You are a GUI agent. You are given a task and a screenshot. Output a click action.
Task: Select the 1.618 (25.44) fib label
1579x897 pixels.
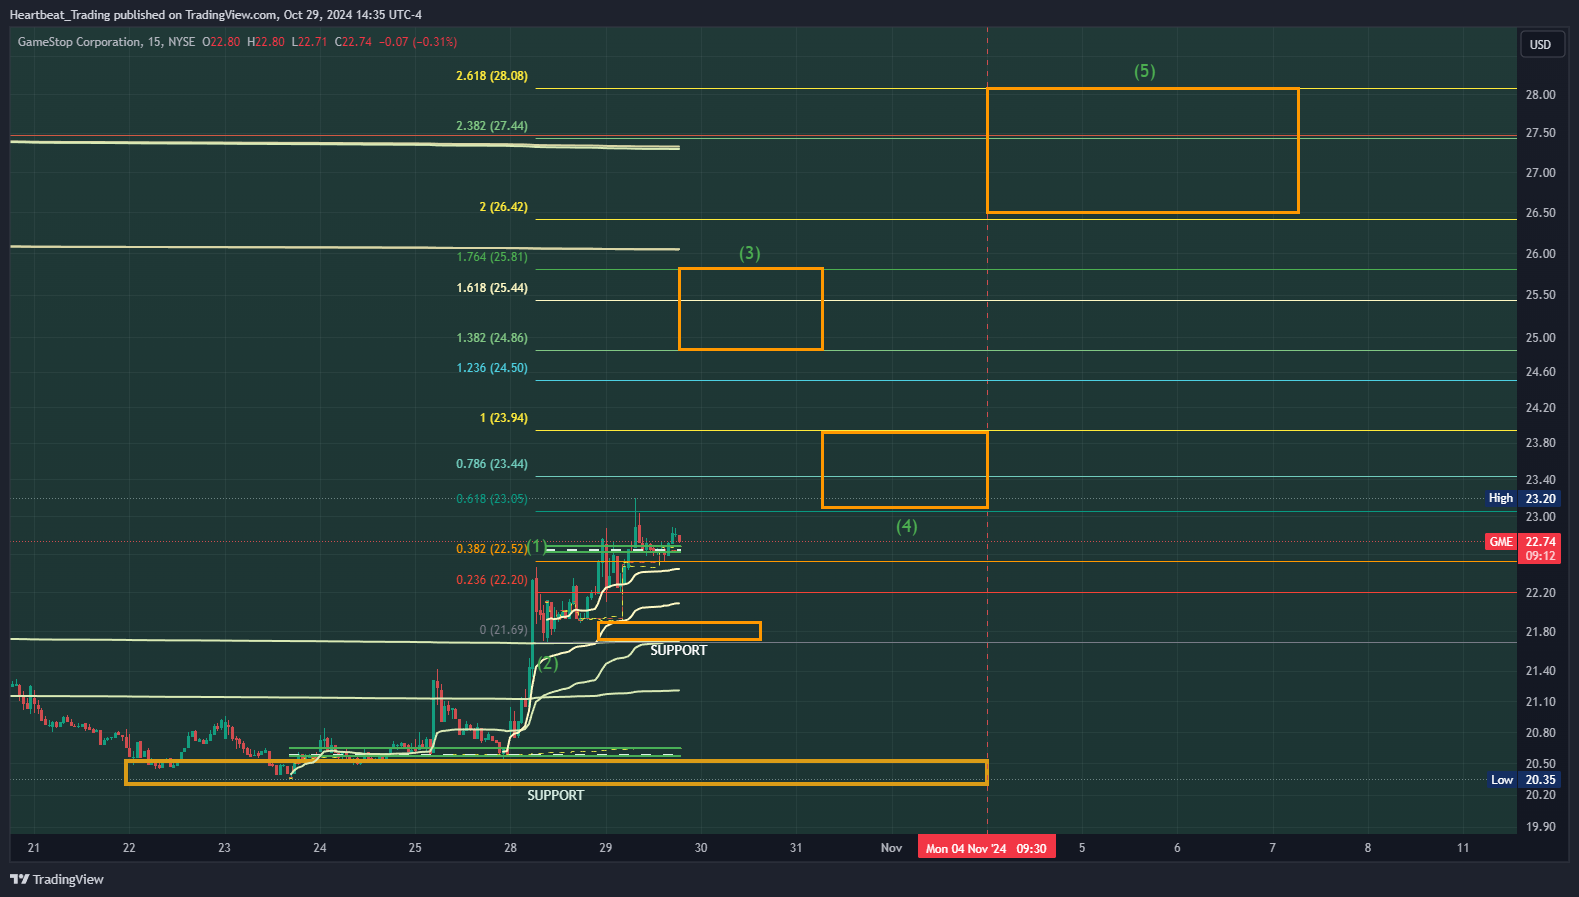tap(492, 288)
